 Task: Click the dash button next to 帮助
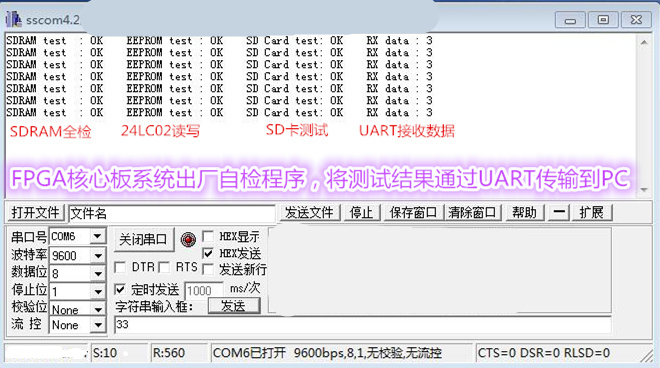tap(559, 213)
